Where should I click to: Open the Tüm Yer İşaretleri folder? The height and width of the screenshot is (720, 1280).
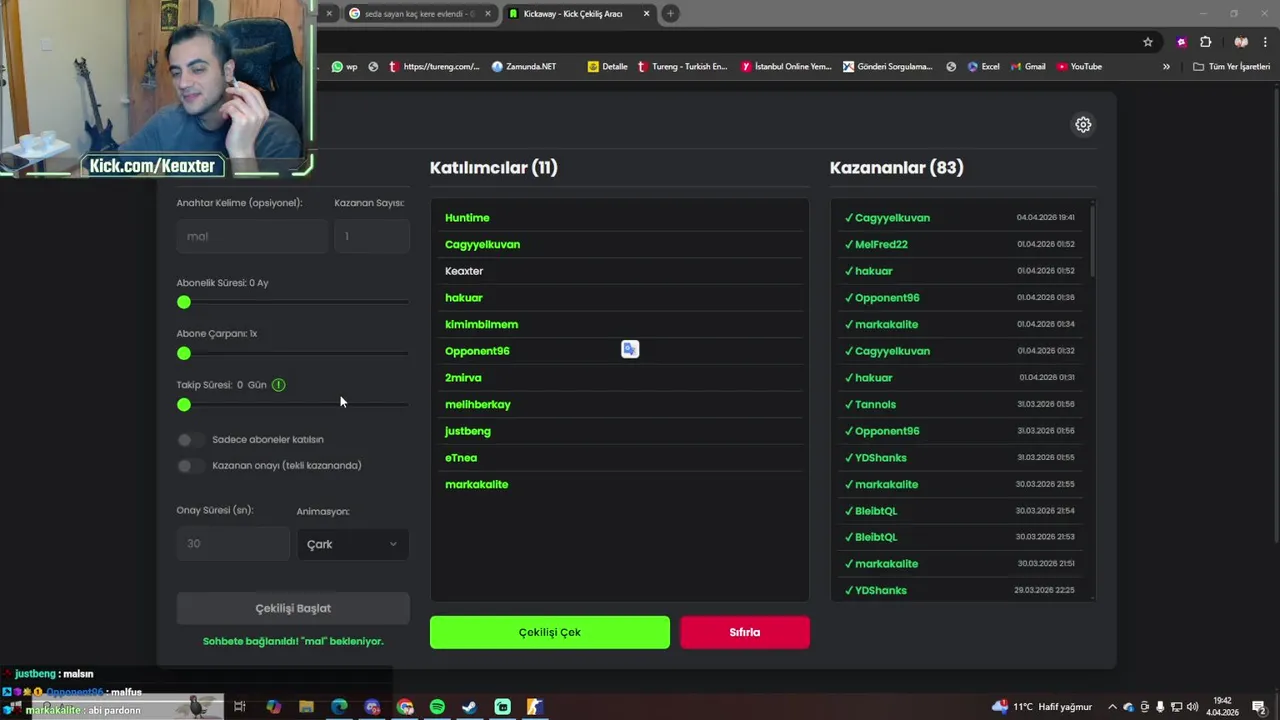point(1231,67)
